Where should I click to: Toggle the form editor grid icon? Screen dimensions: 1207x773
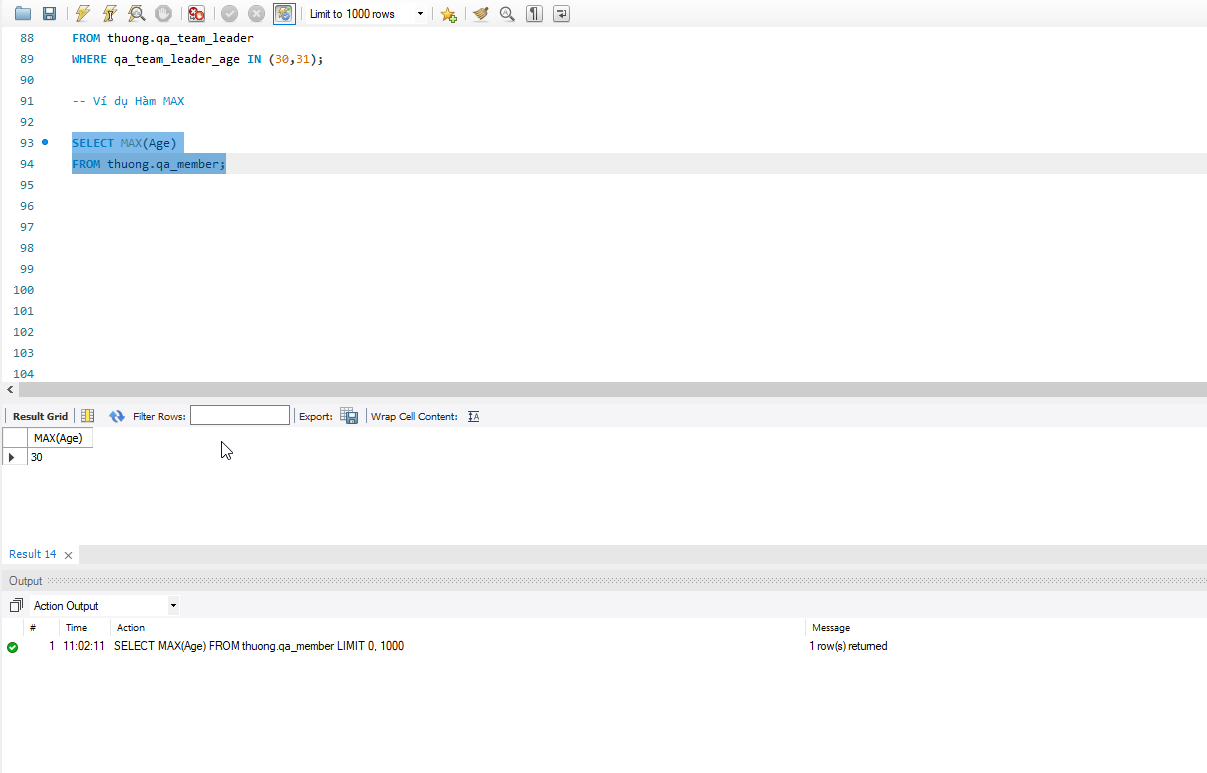click(88, 416)
